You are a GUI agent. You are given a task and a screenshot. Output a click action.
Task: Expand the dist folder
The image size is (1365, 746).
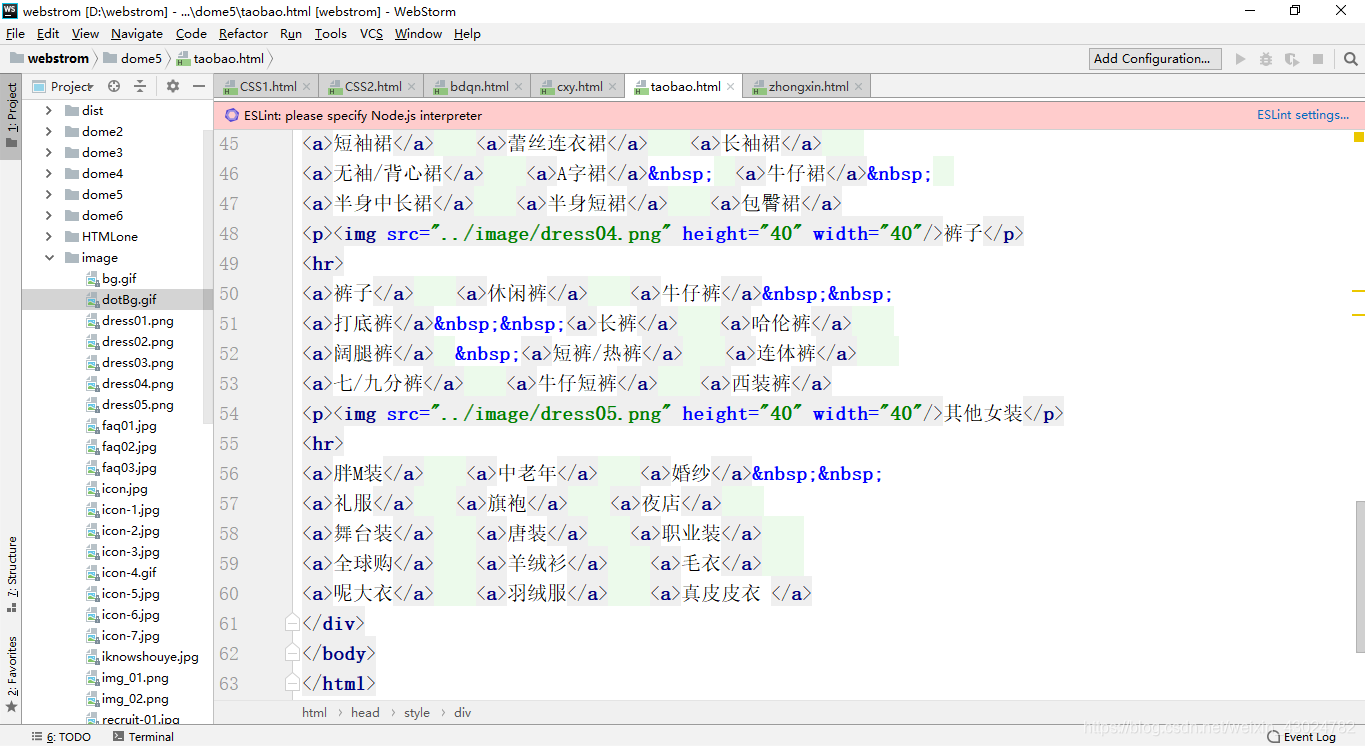tap(49, 111)
